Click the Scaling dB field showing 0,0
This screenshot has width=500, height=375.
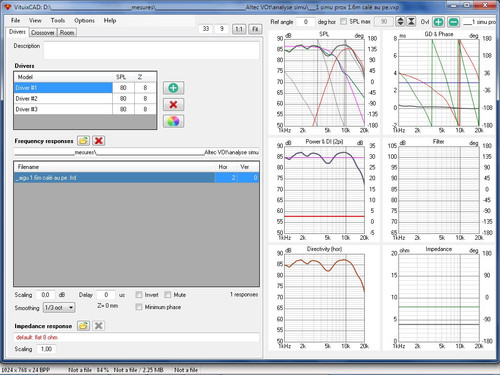click(45, 295)
